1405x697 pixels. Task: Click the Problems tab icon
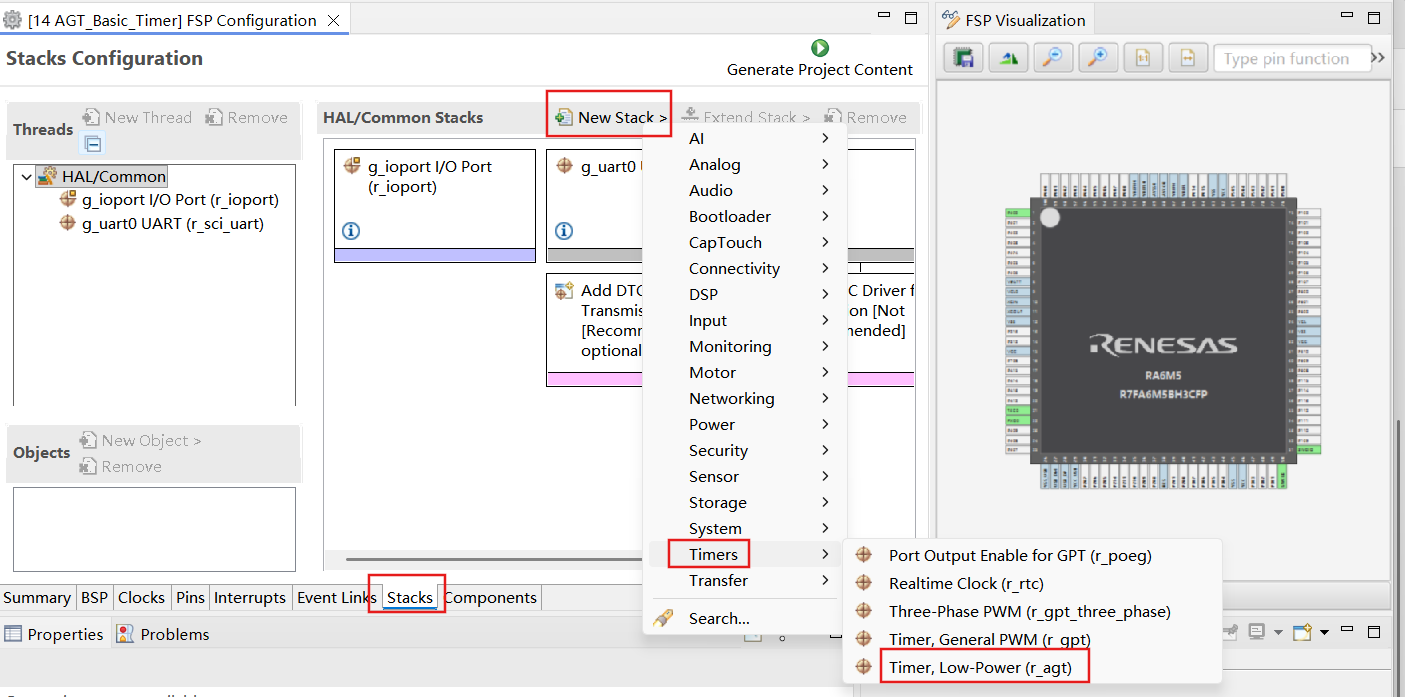coord(125,634)
